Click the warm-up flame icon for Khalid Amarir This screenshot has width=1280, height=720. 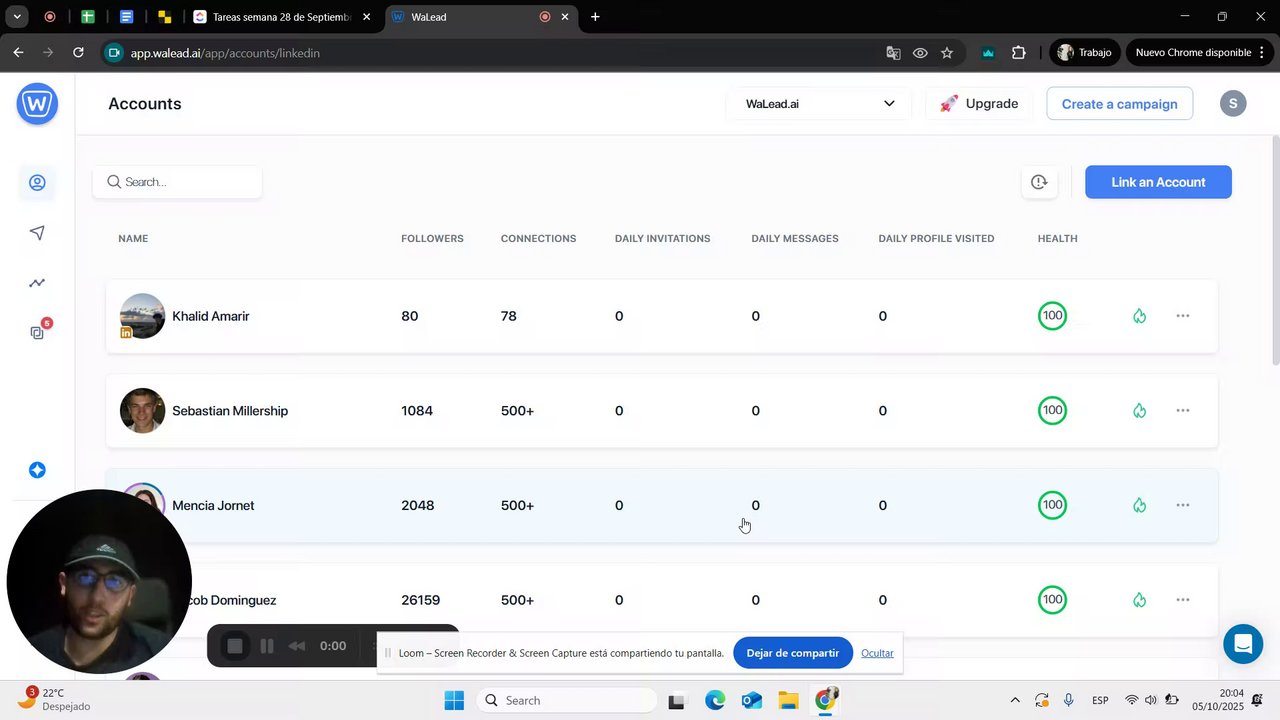1139,316
